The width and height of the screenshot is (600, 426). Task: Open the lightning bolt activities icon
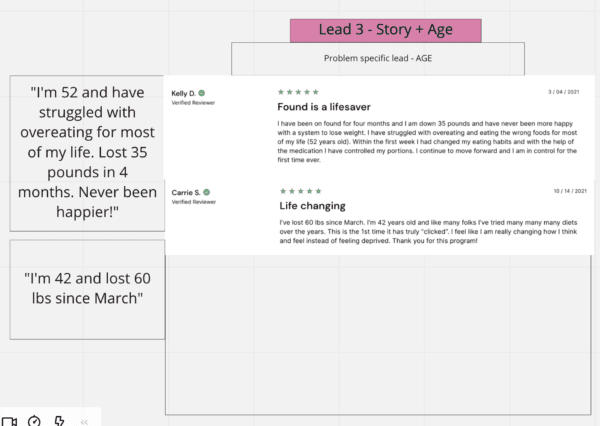(x=59, y=421)
